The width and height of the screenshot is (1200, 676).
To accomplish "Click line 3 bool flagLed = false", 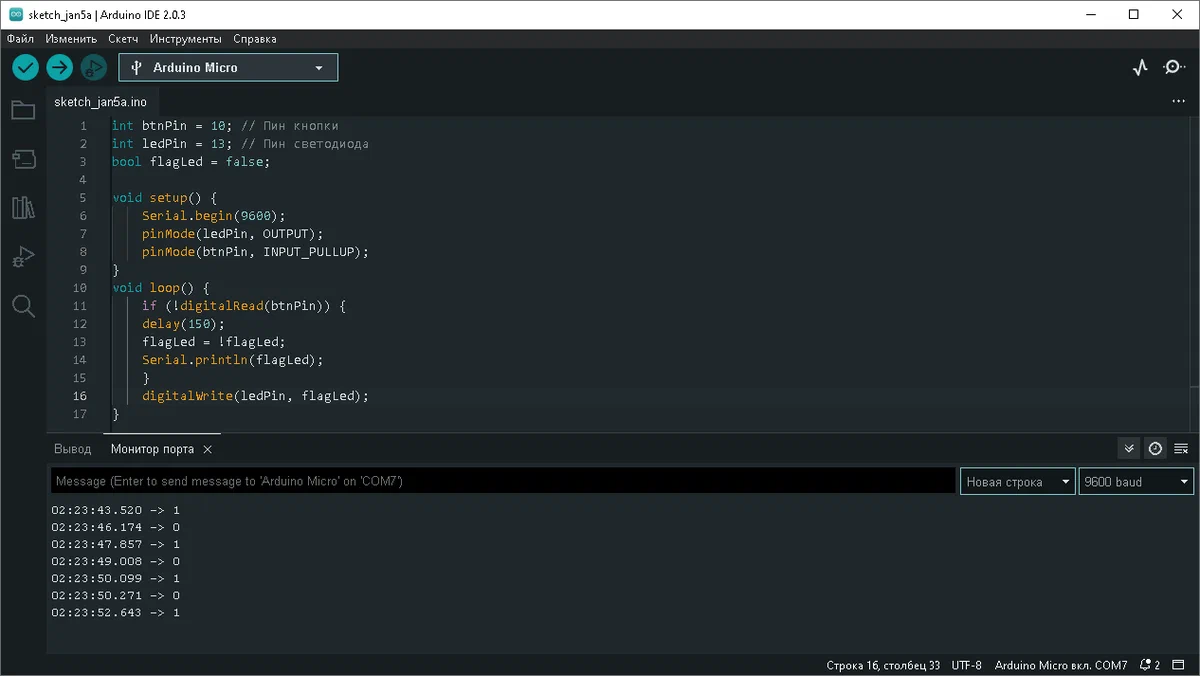I will 191,162.
